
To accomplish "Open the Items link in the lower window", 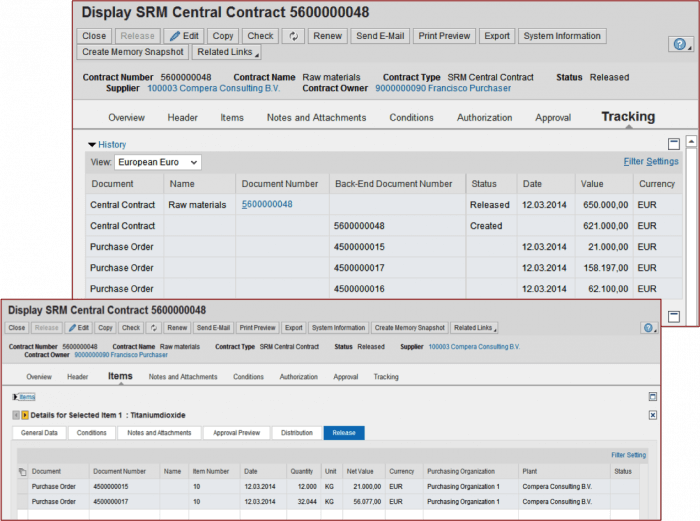I will [x=27, y=397].
